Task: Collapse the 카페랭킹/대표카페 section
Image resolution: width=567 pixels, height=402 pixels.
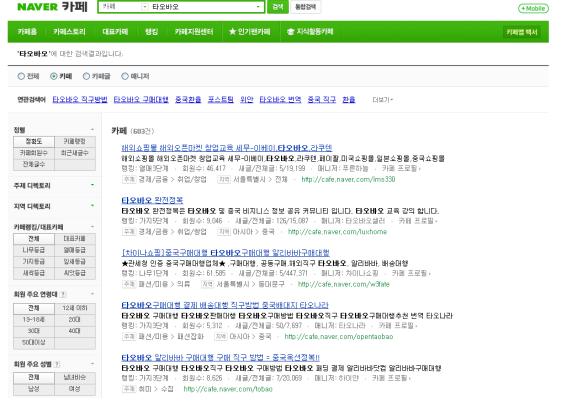Action: tap(92, 227)
